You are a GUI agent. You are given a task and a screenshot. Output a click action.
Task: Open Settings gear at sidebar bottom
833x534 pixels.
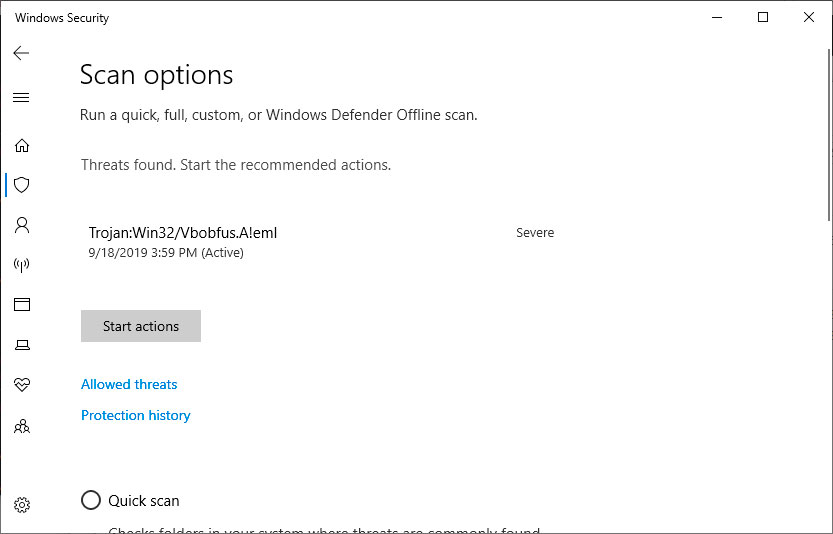click(x=21, y=505)
